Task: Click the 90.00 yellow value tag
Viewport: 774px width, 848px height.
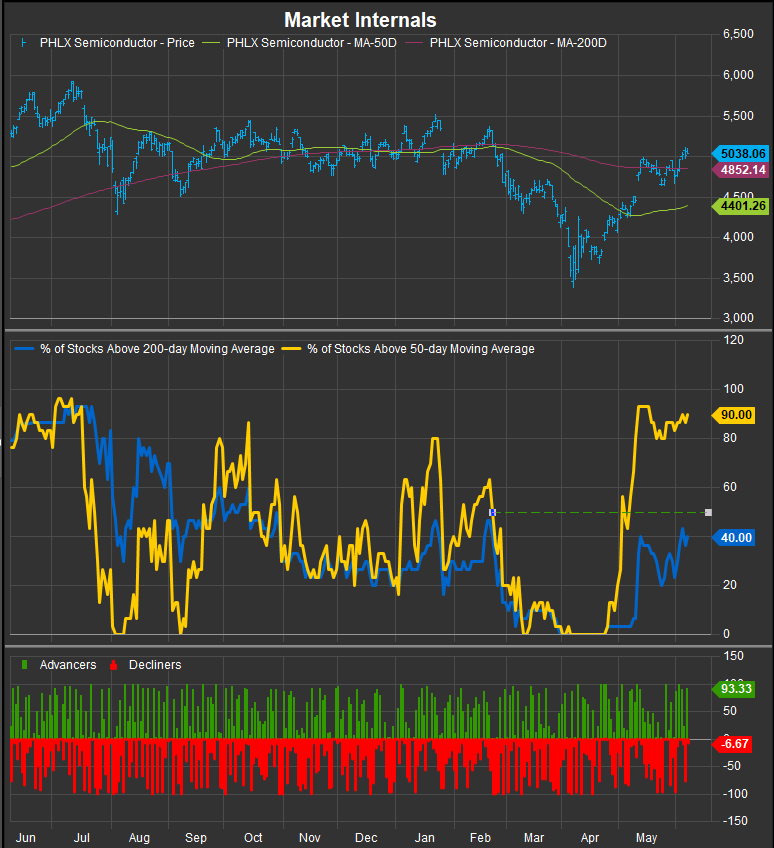Action: pyautogui.click(x=732, y=415)
